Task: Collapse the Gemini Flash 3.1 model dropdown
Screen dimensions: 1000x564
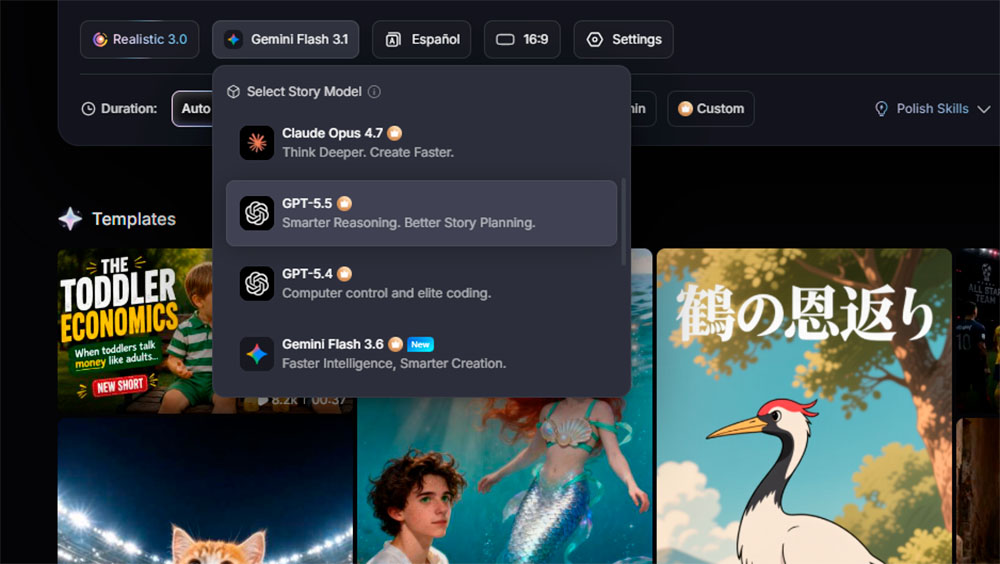Action: [x=286, y=40]
